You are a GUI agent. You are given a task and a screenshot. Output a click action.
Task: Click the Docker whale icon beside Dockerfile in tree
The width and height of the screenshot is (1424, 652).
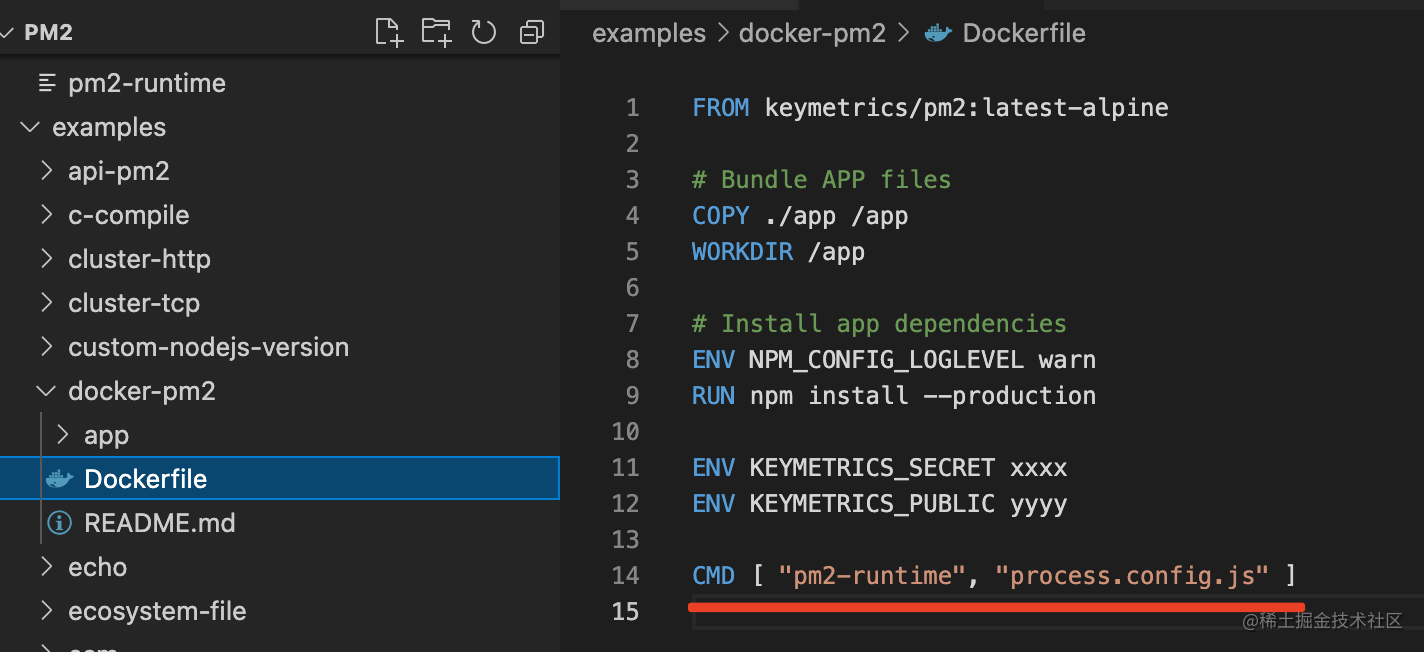tap(60, 479)
